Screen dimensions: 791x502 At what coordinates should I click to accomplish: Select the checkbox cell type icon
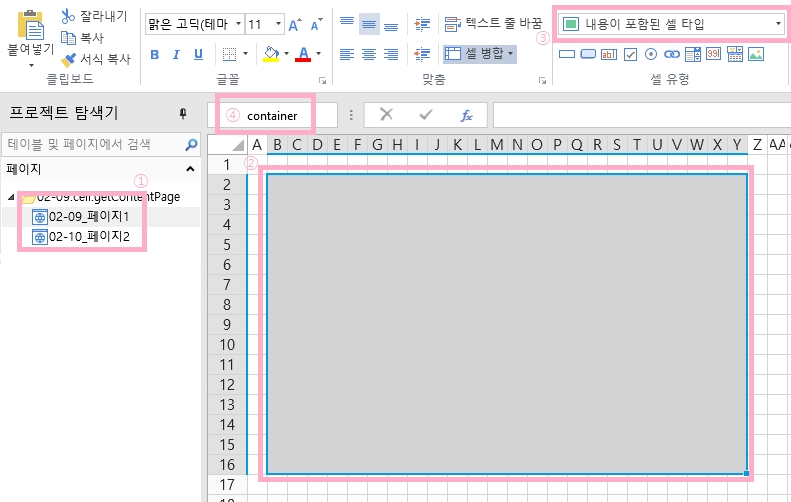[x=630, y=54]
